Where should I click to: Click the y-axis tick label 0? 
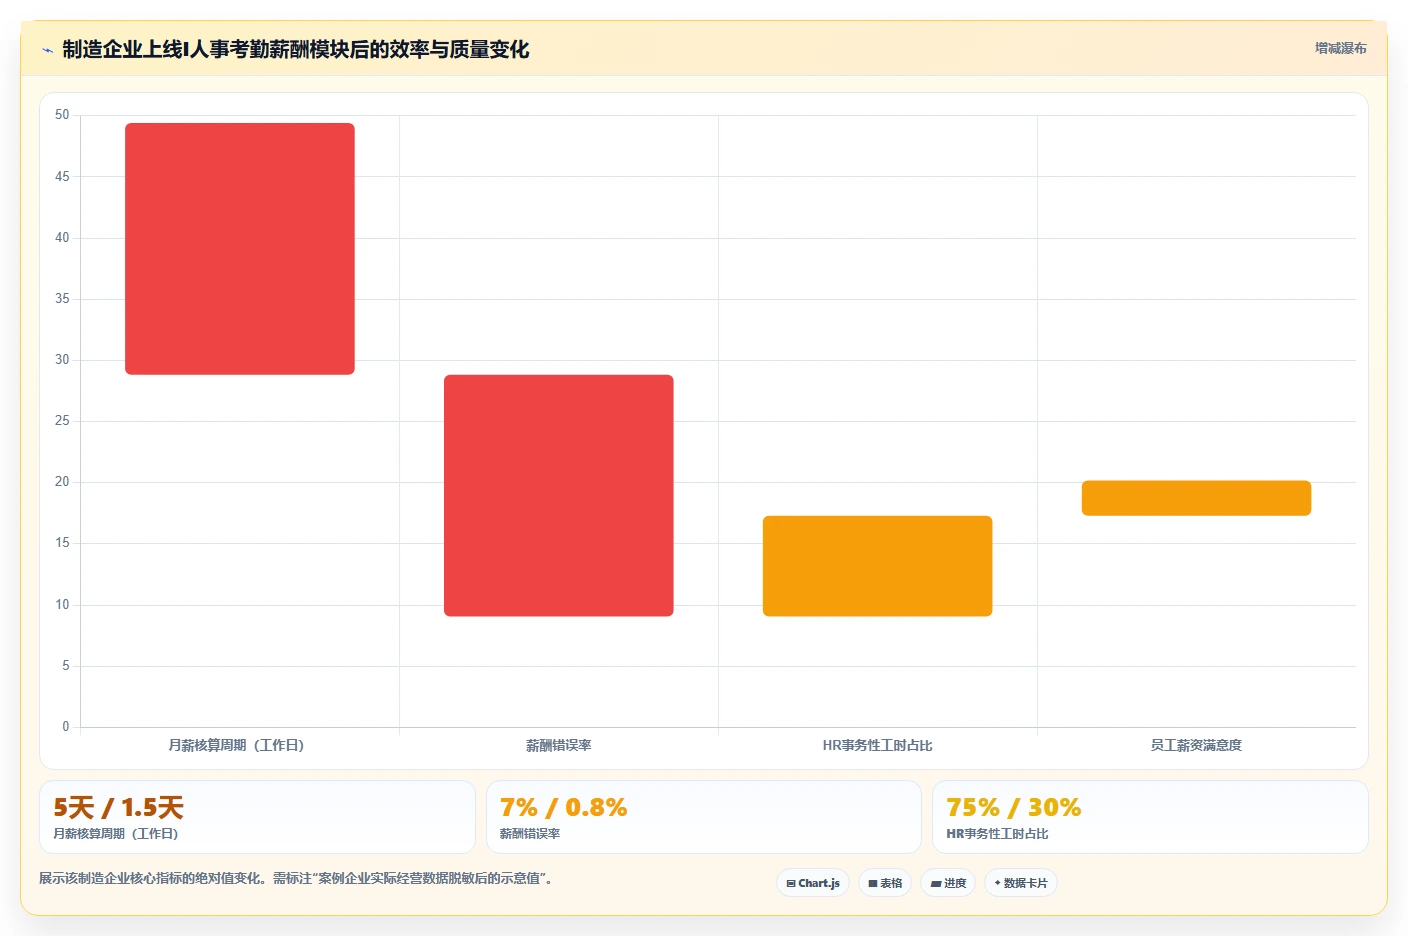[x=66, y=727]
